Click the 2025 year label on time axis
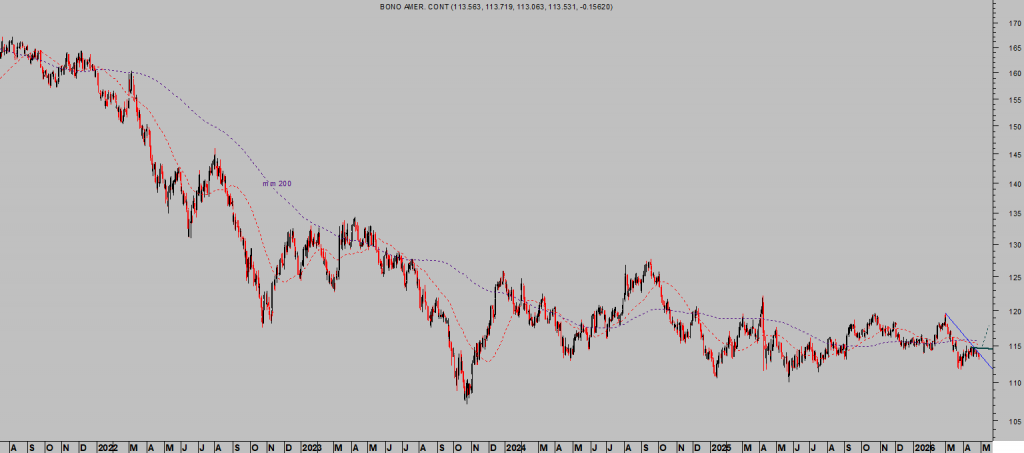Screen dimensions: 1024x453 720,445
